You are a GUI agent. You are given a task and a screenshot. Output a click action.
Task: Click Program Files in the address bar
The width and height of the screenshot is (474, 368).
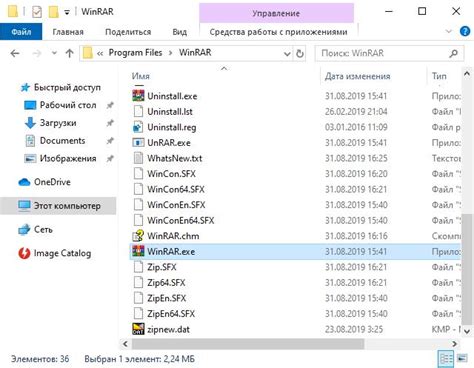(x=135, y=53)
